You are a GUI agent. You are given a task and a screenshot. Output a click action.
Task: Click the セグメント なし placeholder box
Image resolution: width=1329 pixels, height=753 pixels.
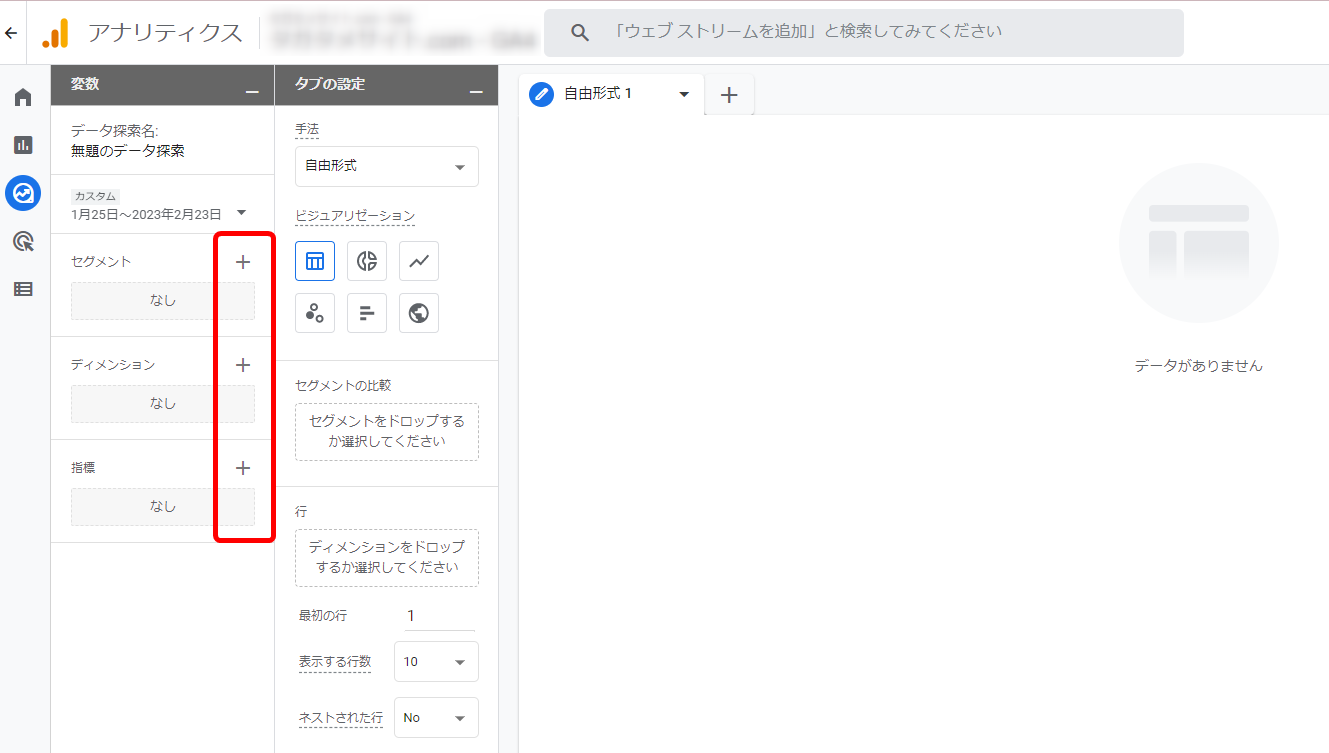[x=163, y=300]
